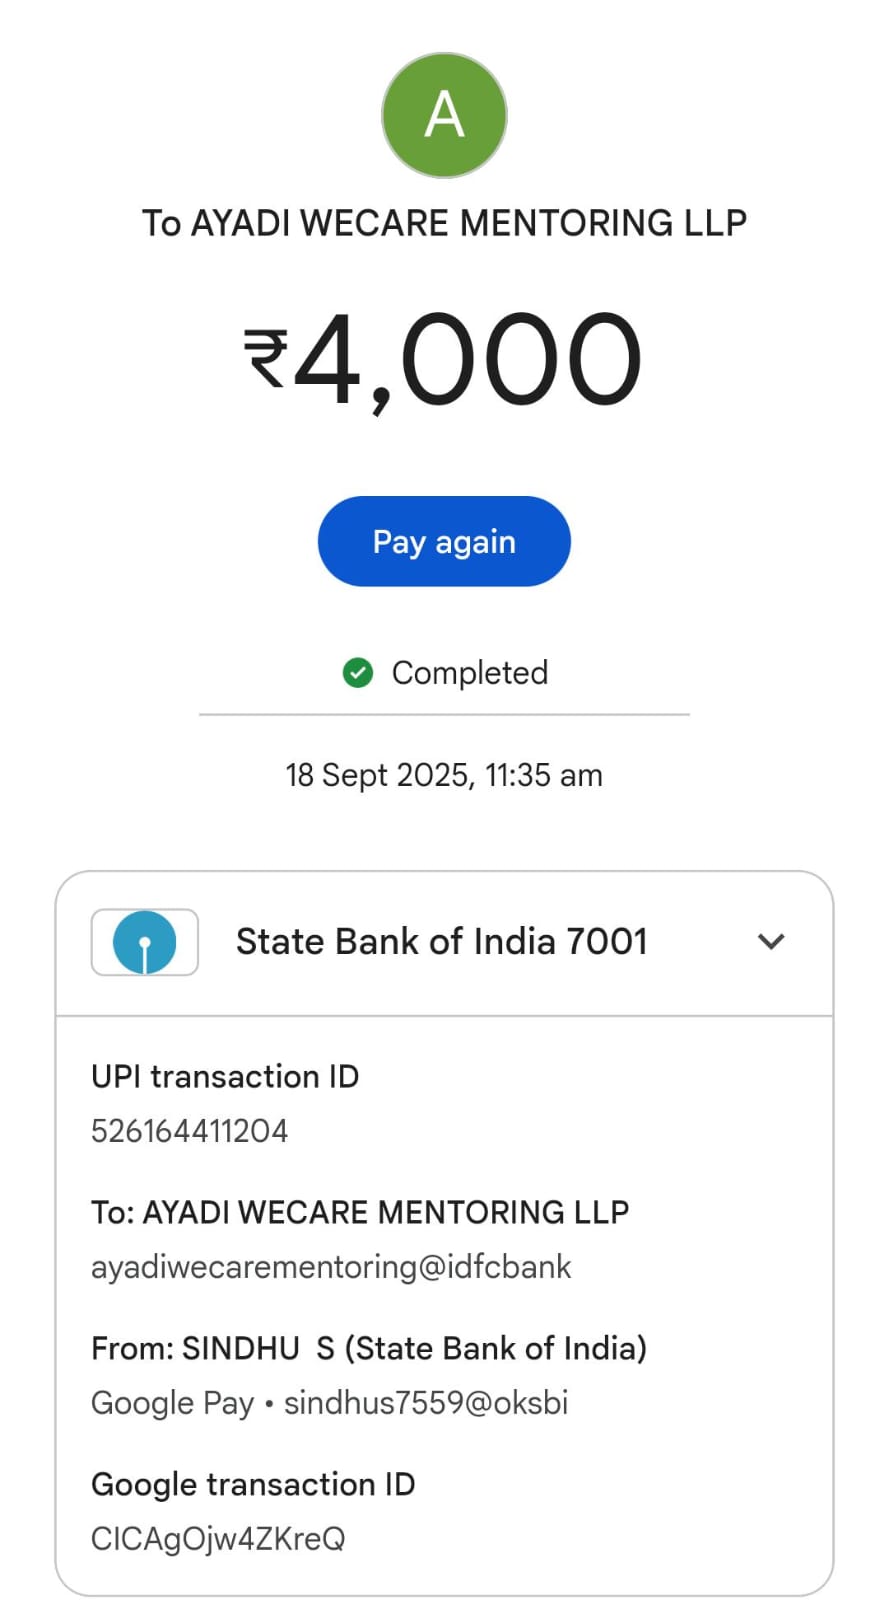This screenshot has width=889, height=1600.
Task: Click the rupee currency symbol
Action: (x=266, y=358)
